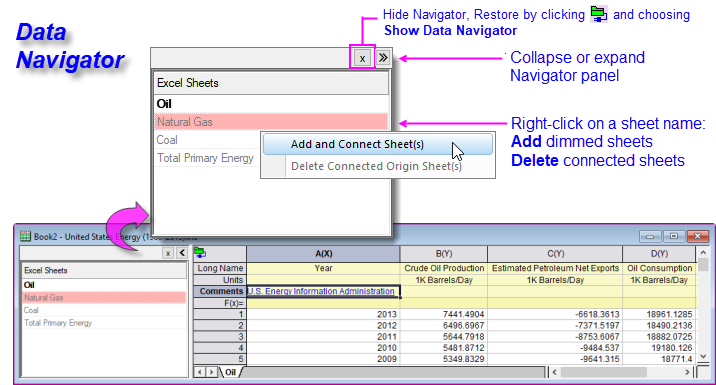Select Coal sheet in enlarged Navigator
The width and height of the screenshot is (716, 385).
pyautogui.click(x=208, y=140)
